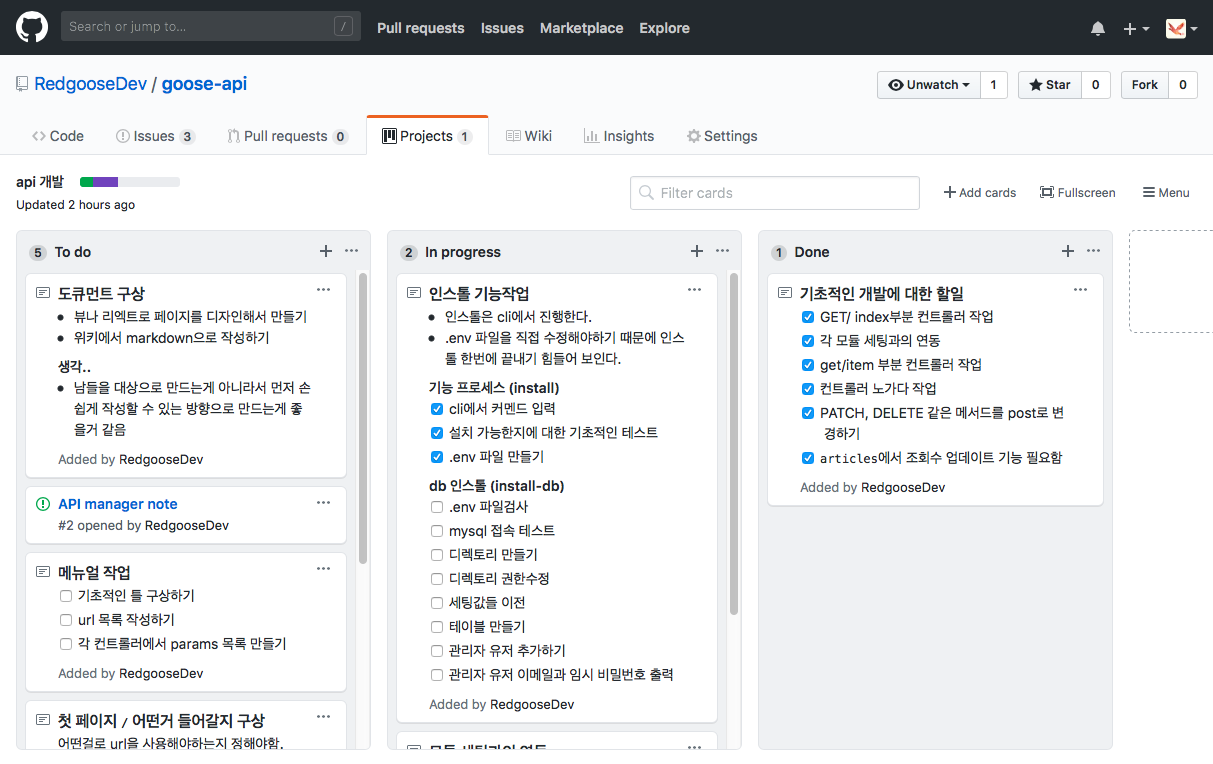Image resolution: width=1213 pixels, height=764 pixels.
Task: Uncheck the .env 파일 만들기 checkbox
Action: coord(437,457)
